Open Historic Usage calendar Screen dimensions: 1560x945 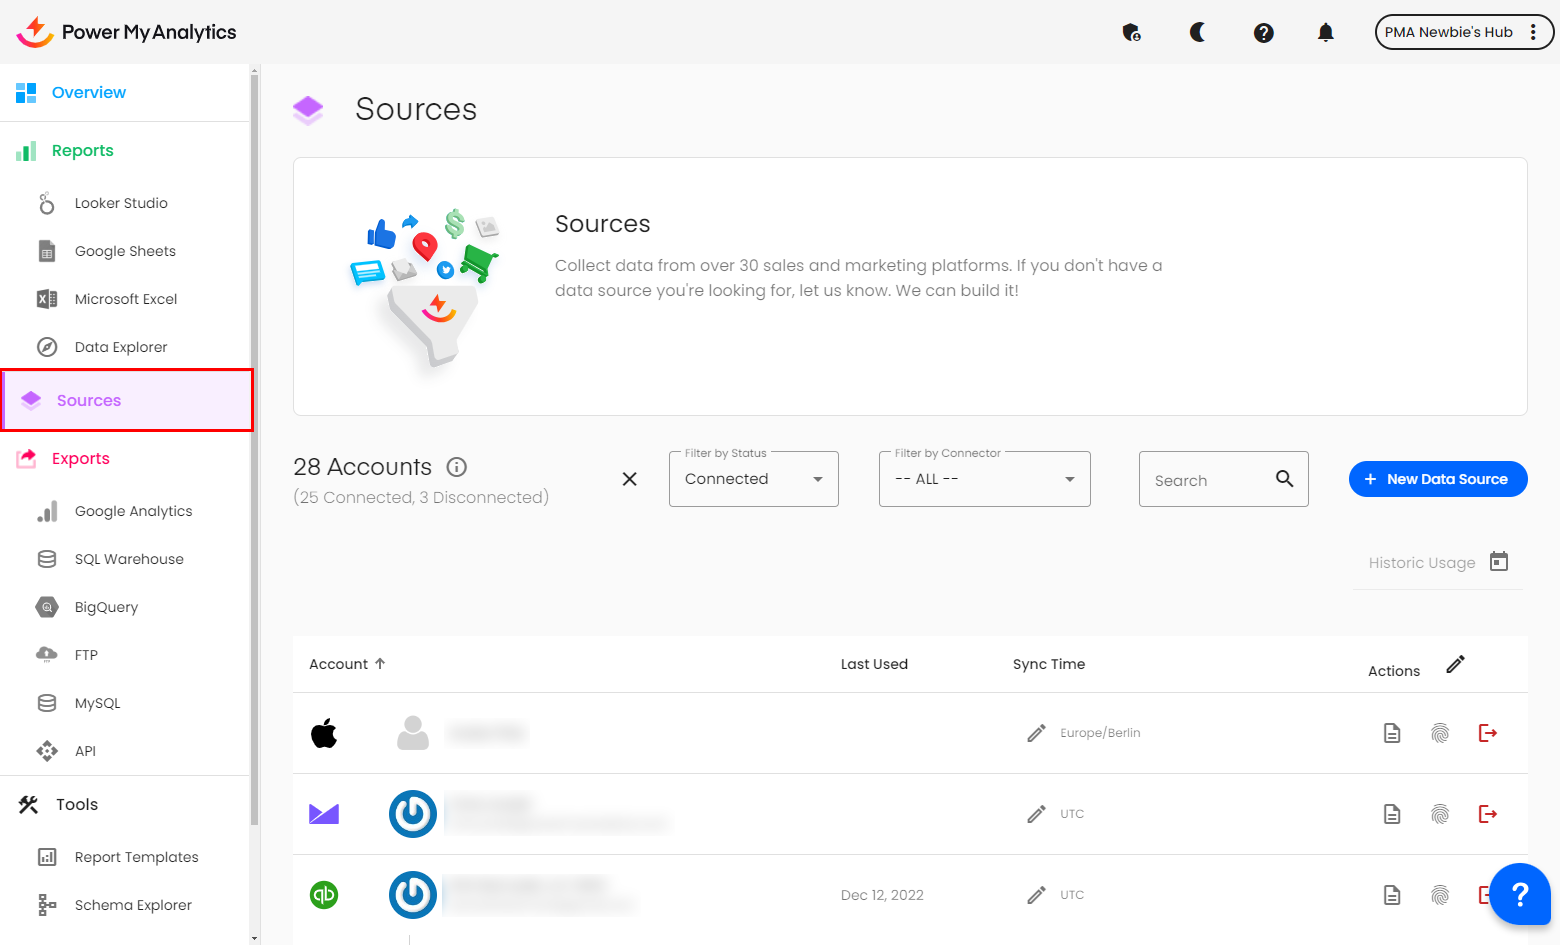1498,561
